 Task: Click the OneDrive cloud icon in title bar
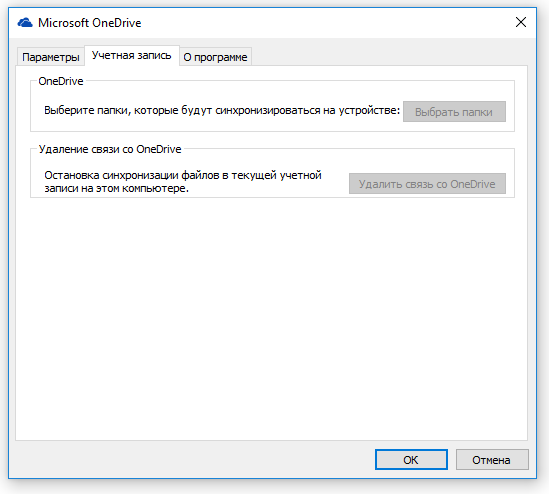point(25,23)
